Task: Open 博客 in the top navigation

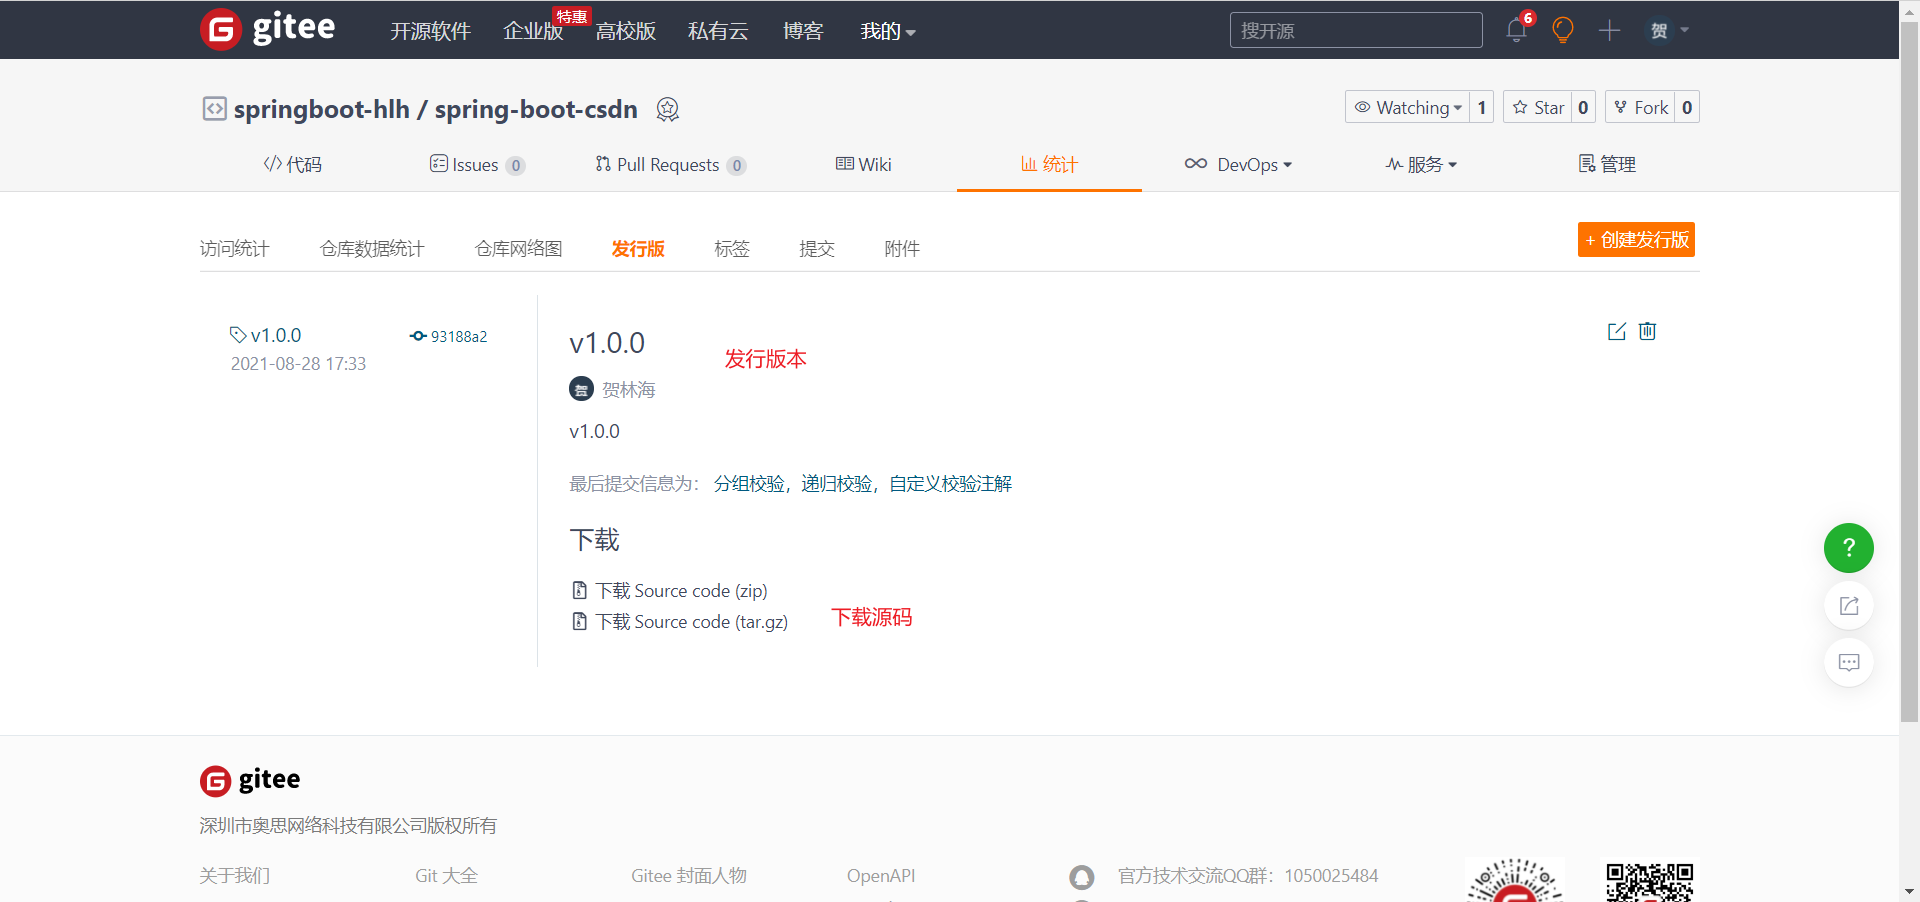Action: pyautogui.click(x=803, y=31)
